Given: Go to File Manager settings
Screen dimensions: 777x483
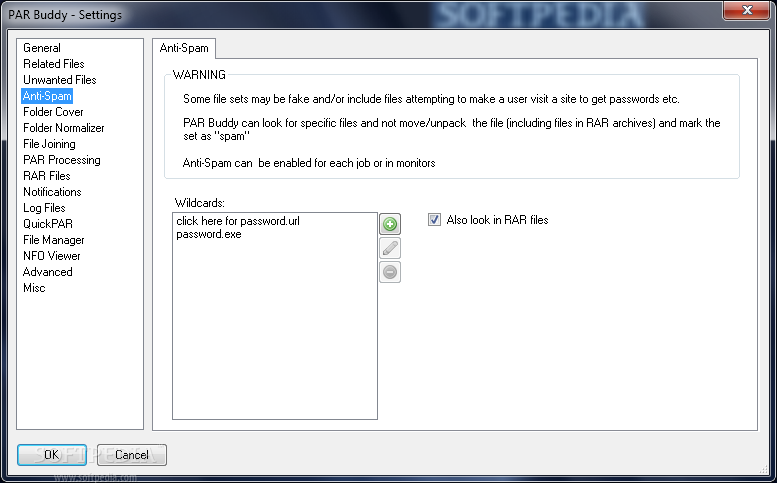Looking at the screenshot, I should pos(54,240).
